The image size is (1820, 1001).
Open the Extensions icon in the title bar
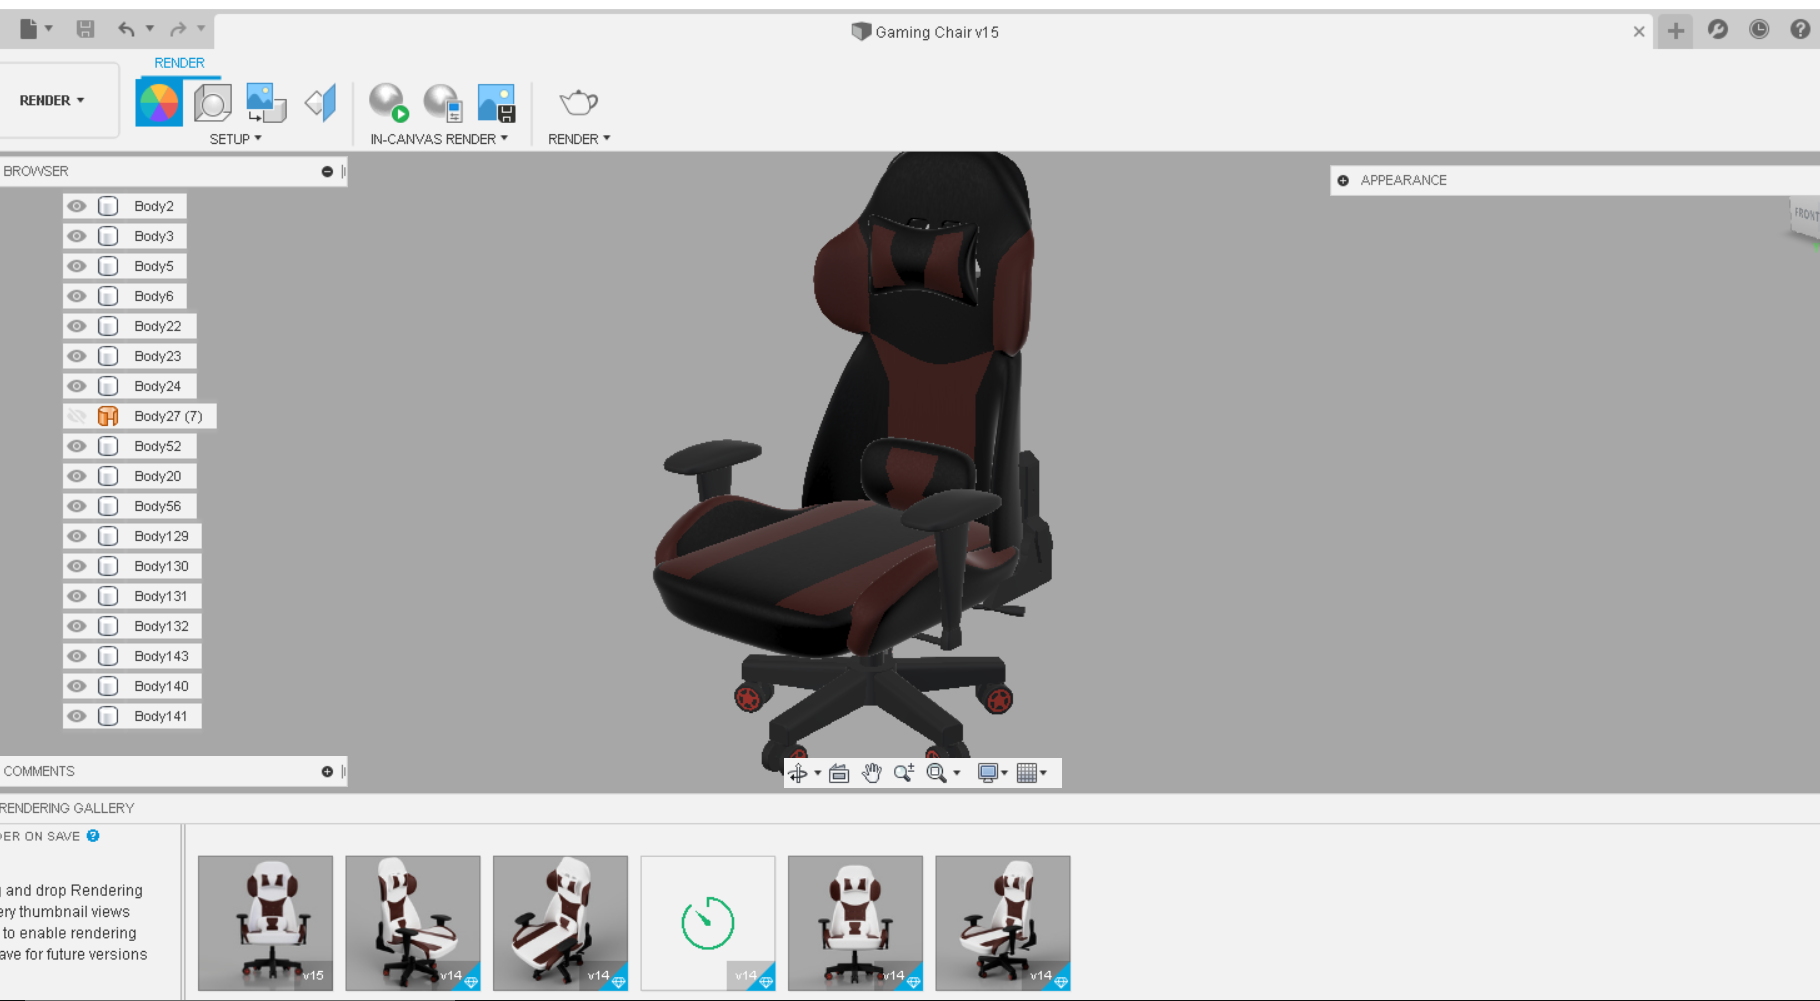pos(1718,30)
